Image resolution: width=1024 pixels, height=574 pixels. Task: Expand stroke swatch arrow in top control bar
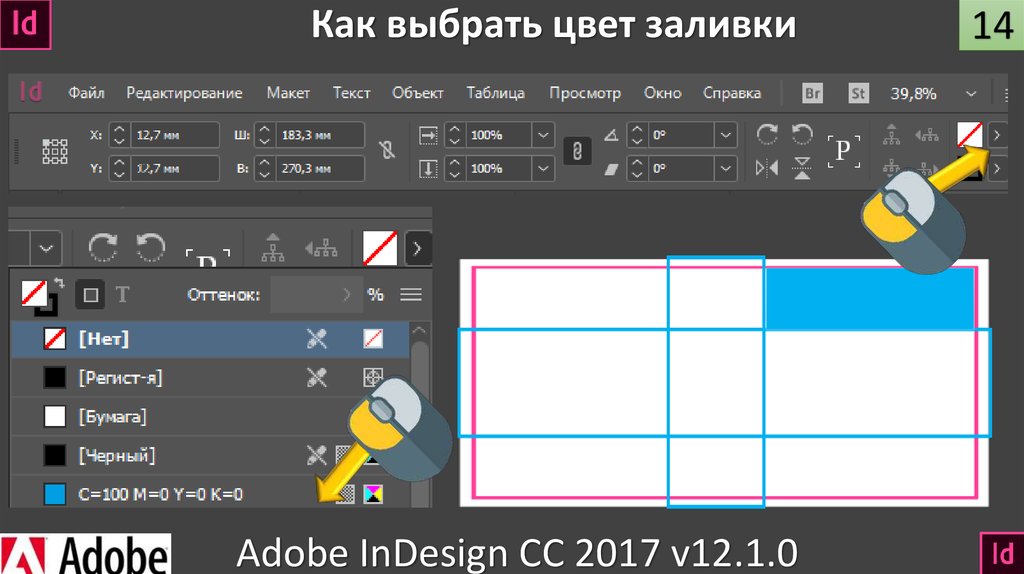(997, 168)
